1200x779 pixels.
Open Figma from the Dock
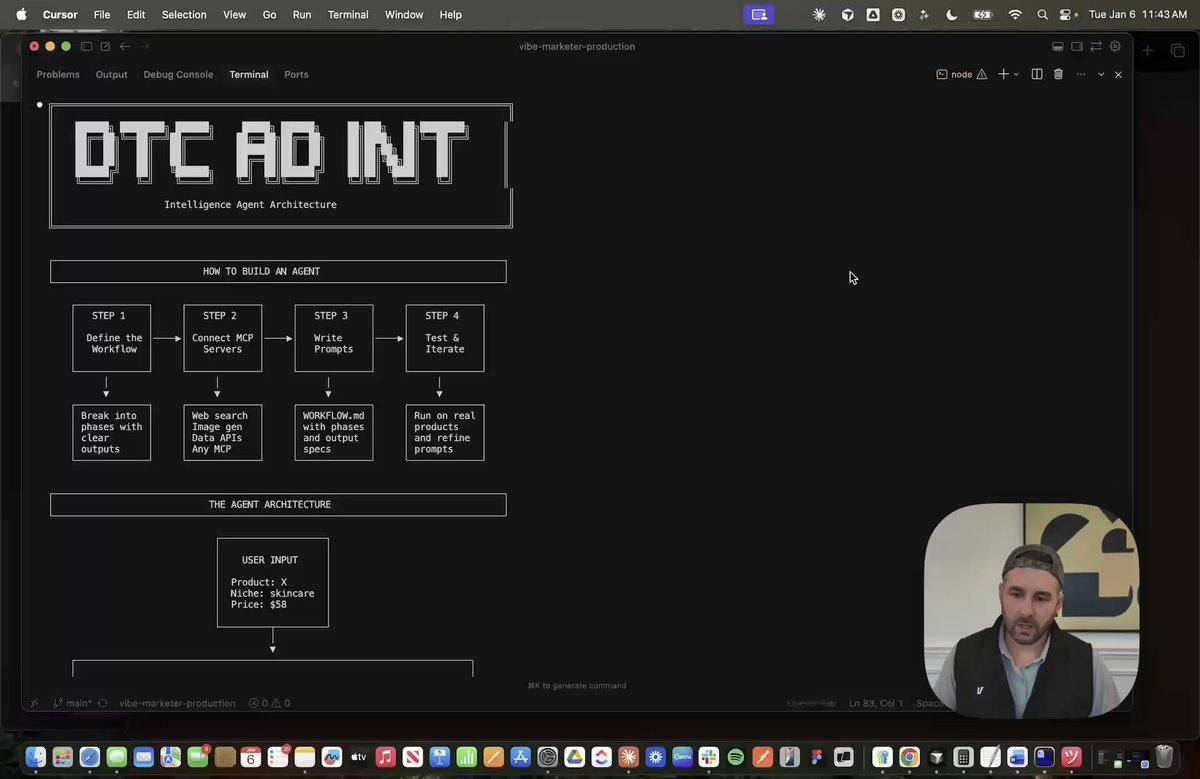(816, 757)
